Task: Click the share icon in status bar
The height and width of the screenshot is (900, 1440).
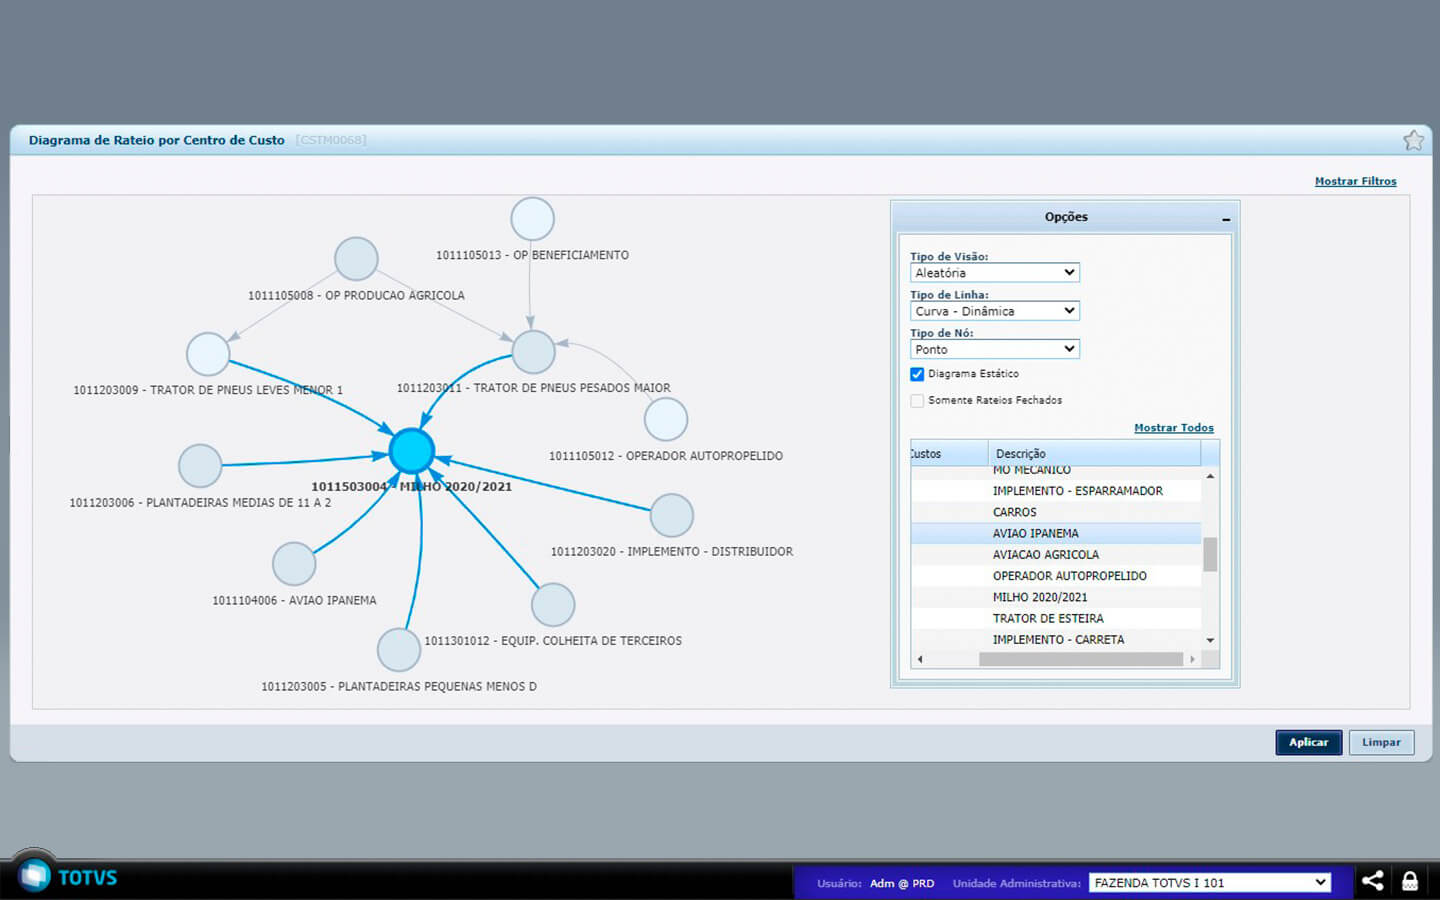Action: point(1373,881)
